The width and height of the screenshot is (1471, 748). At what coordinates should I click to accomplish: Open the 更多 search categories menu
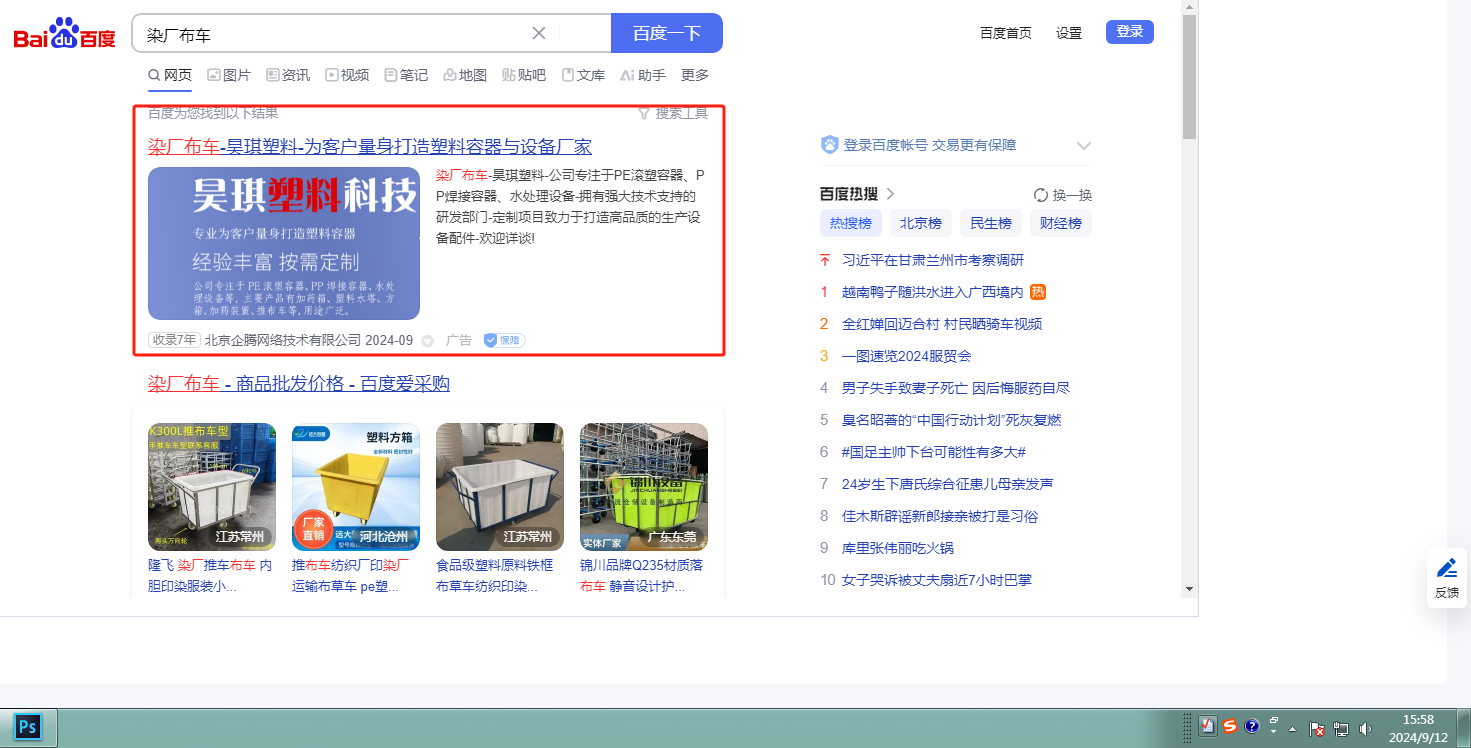click(x=695, y=75)
